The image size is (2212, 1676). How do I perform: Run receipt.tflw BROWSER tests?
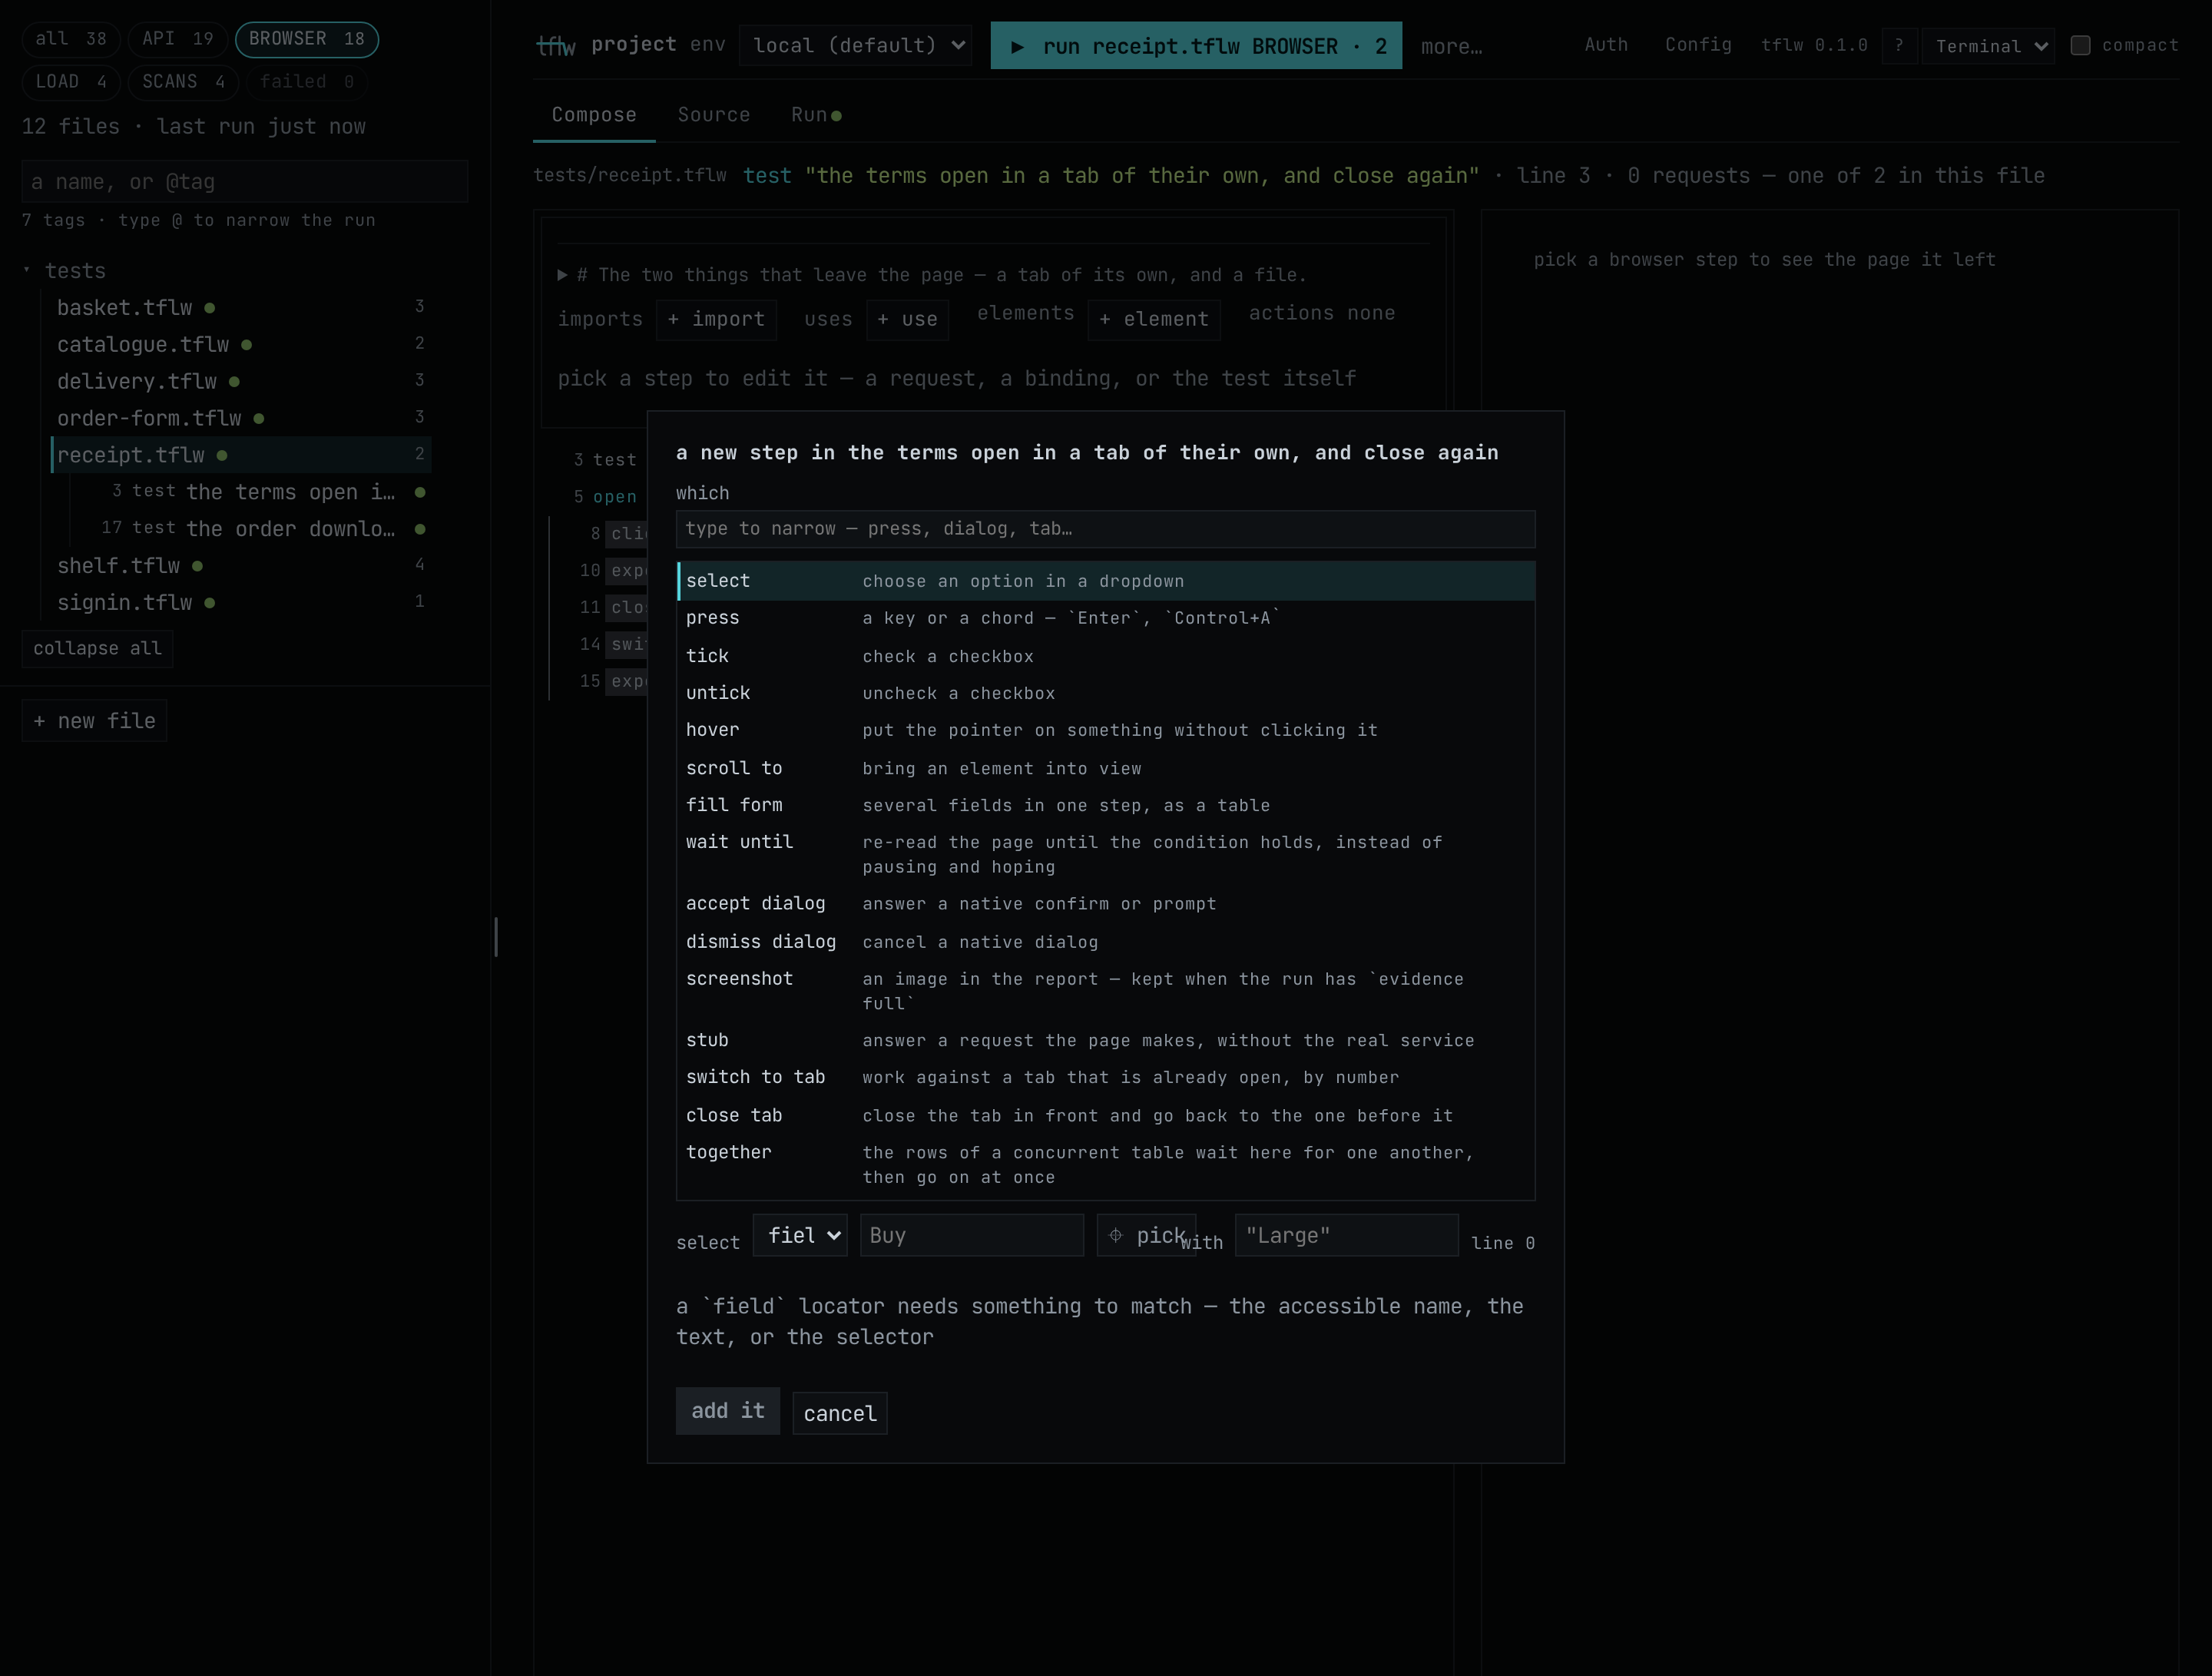point(1196,46)
